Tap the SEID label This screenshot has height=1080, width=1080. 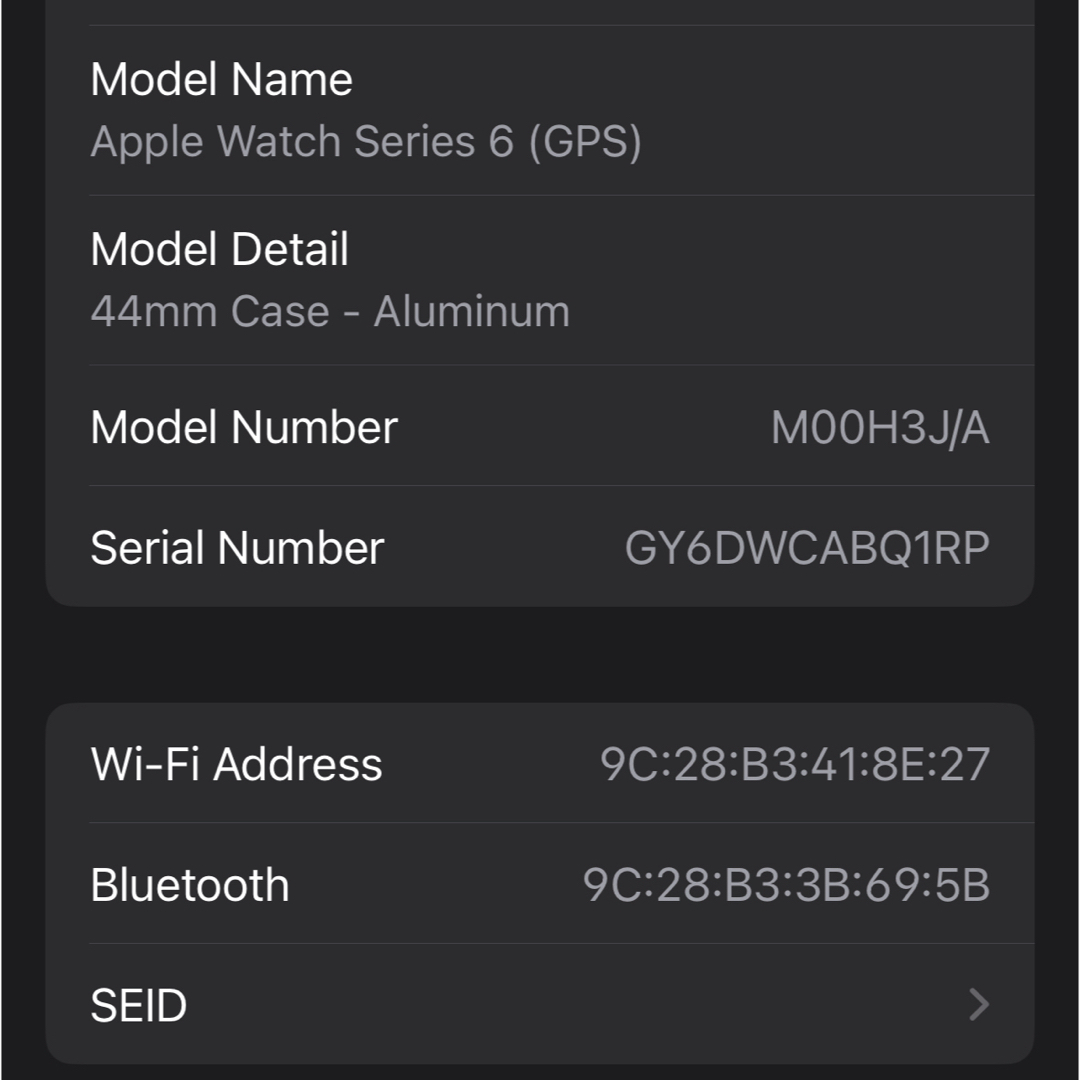click(138, 1005)
